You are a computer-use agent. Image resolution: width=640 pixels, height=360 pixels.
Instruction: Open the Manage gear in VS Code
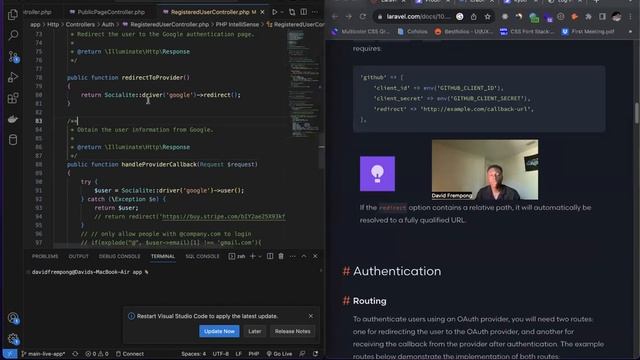13,339
